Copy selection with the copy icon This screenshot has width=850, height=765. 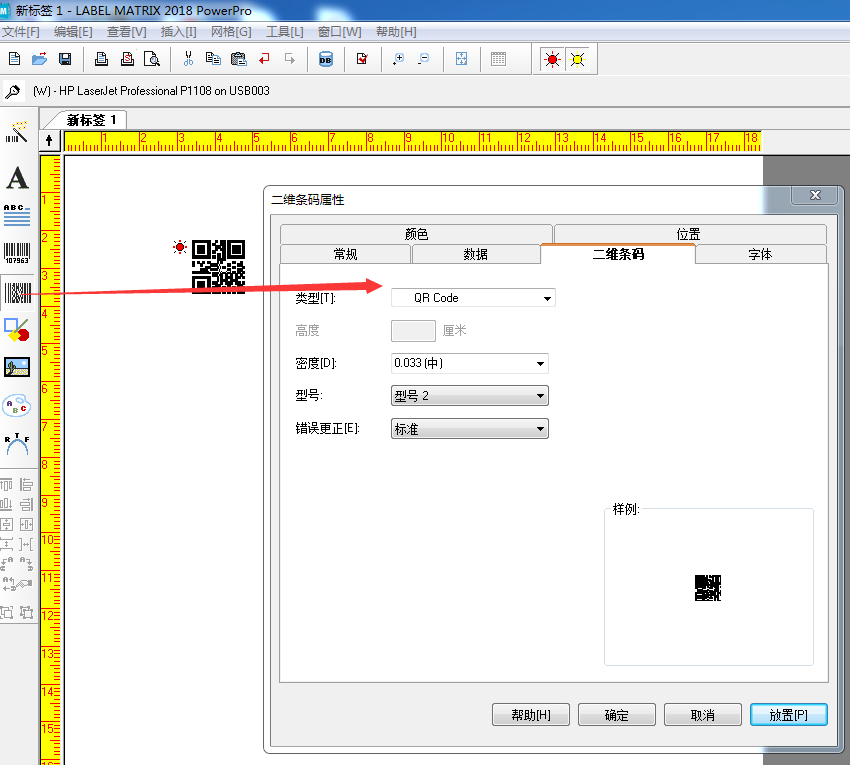(213, 59)
